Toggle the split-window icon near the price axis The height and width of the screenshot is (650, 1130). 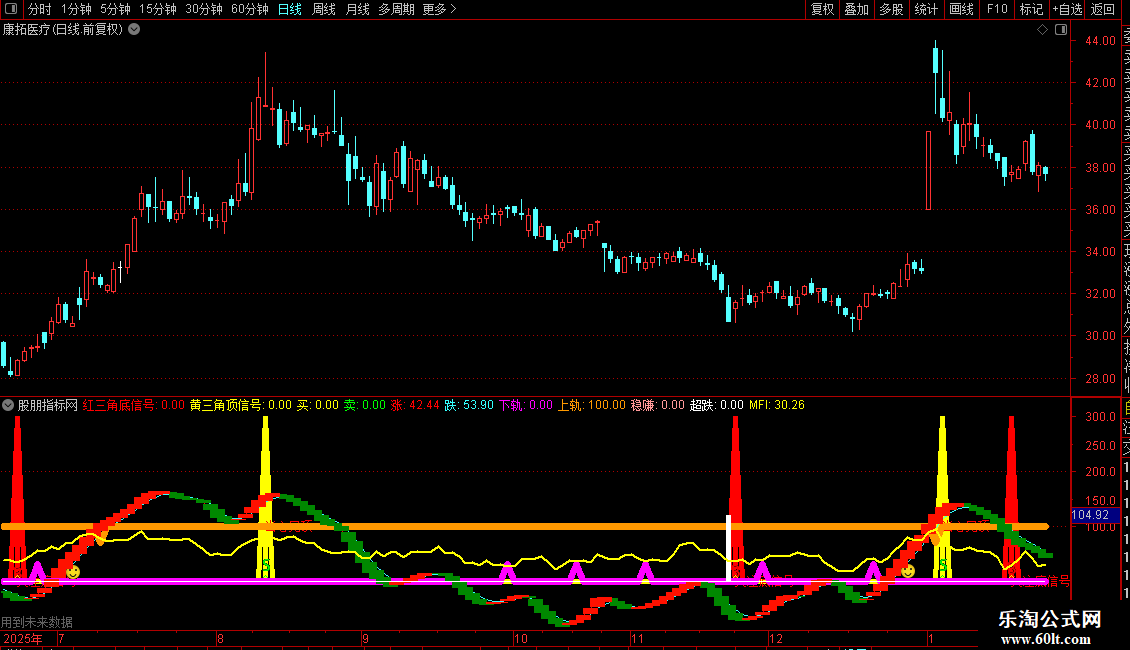(x=1061, y=30)
